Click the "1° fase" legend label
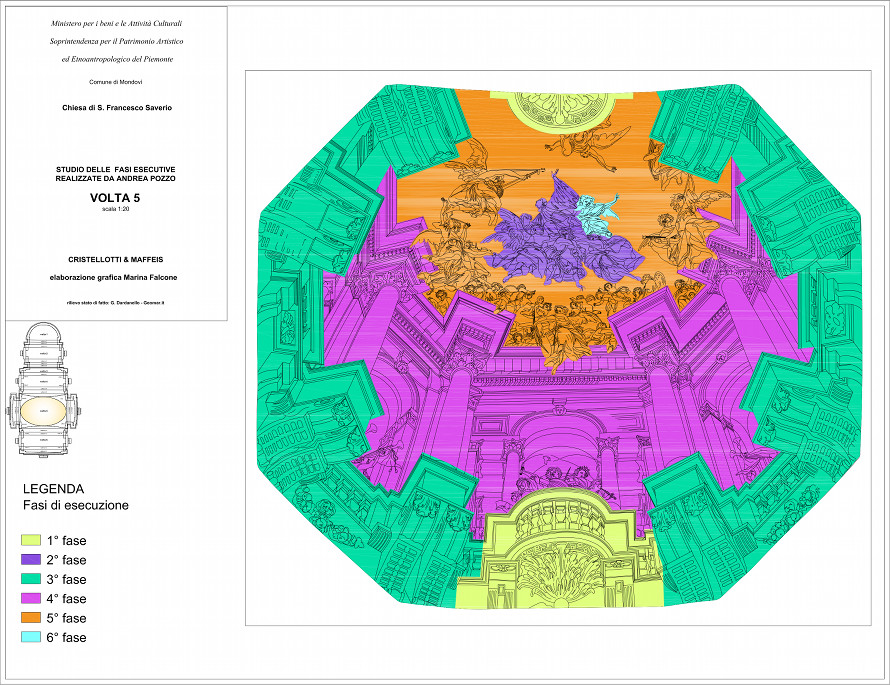Screen dimensions: 890x685 66,540
